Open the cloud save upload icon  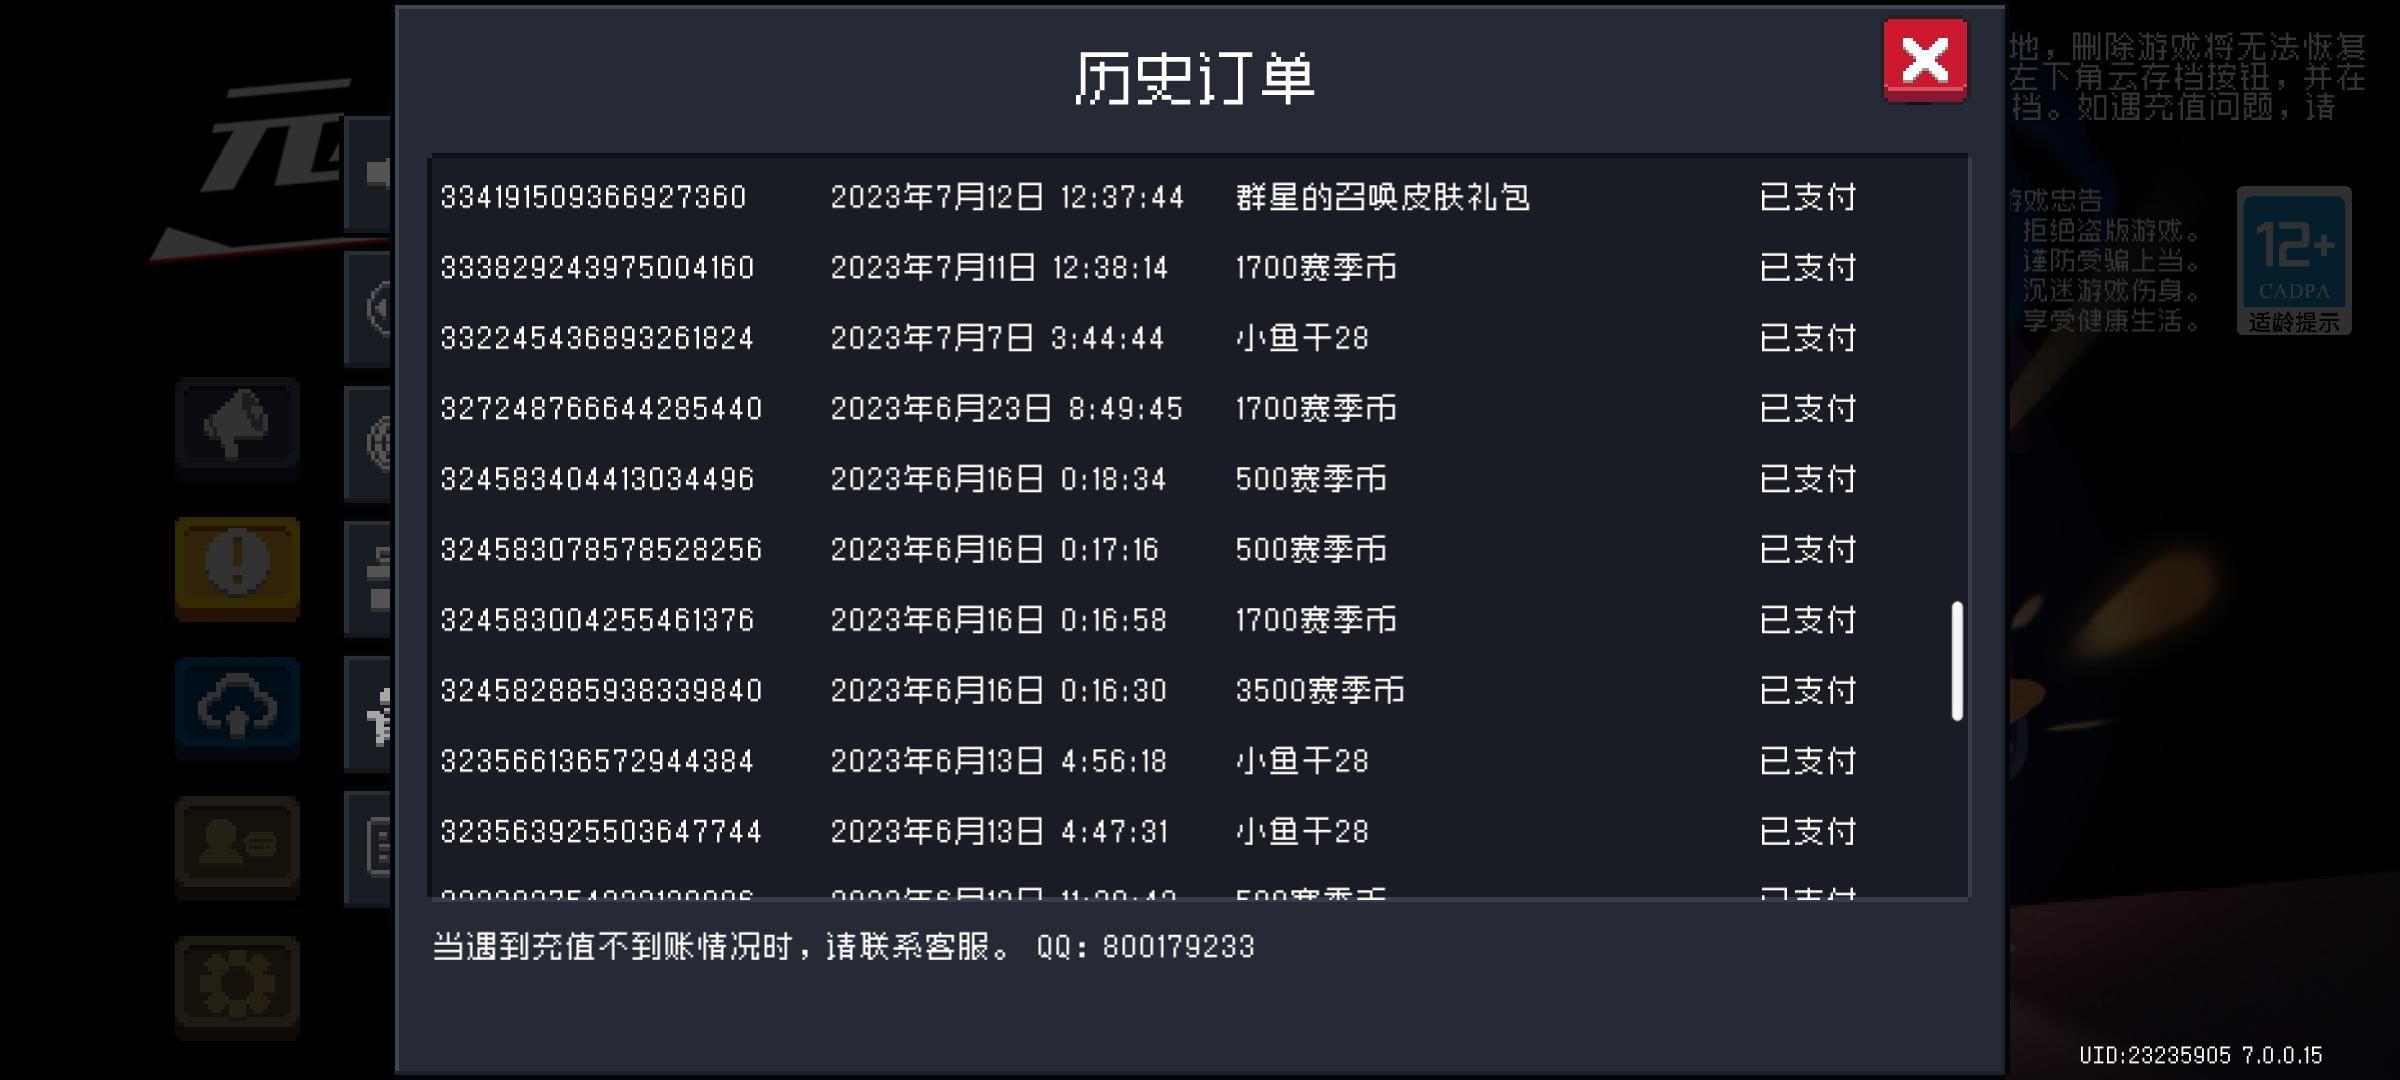237,707
